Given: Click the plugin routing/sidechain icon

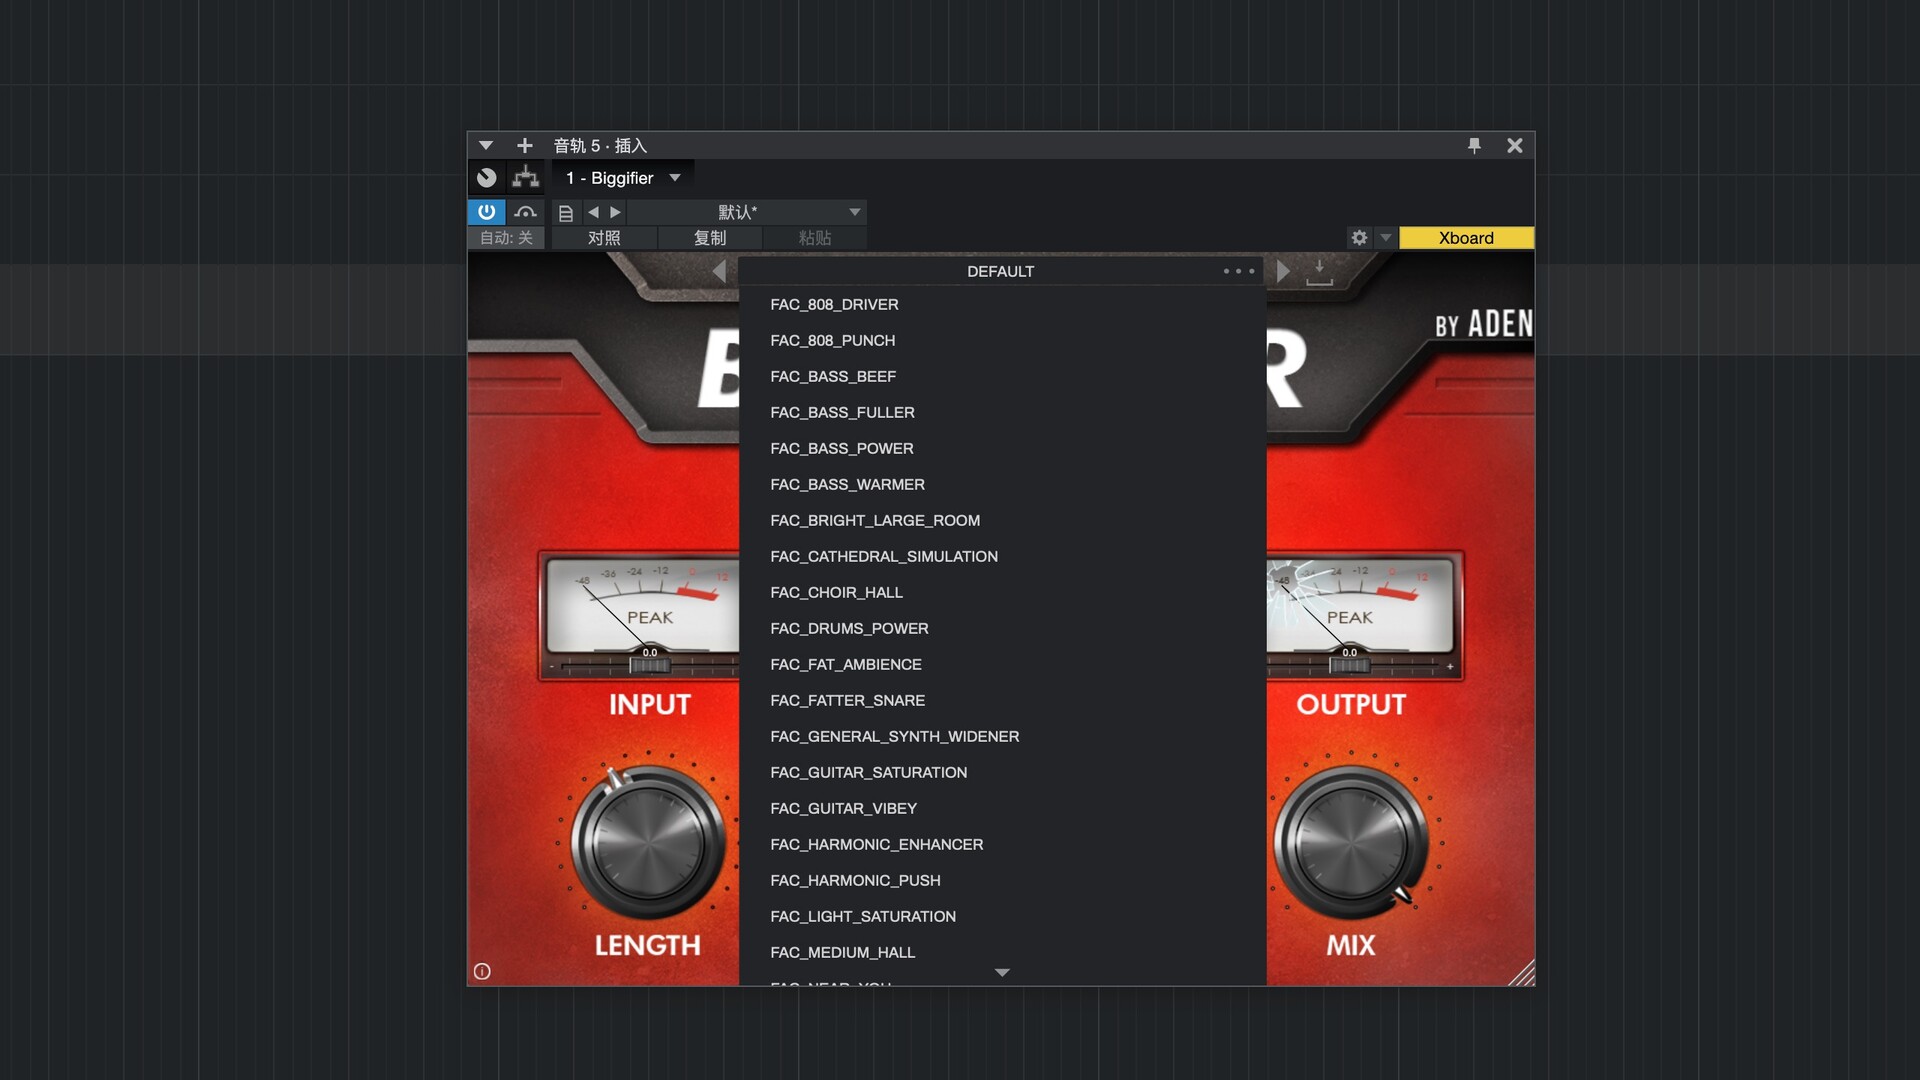Looking at the screenshot, I should click(525, 178).
